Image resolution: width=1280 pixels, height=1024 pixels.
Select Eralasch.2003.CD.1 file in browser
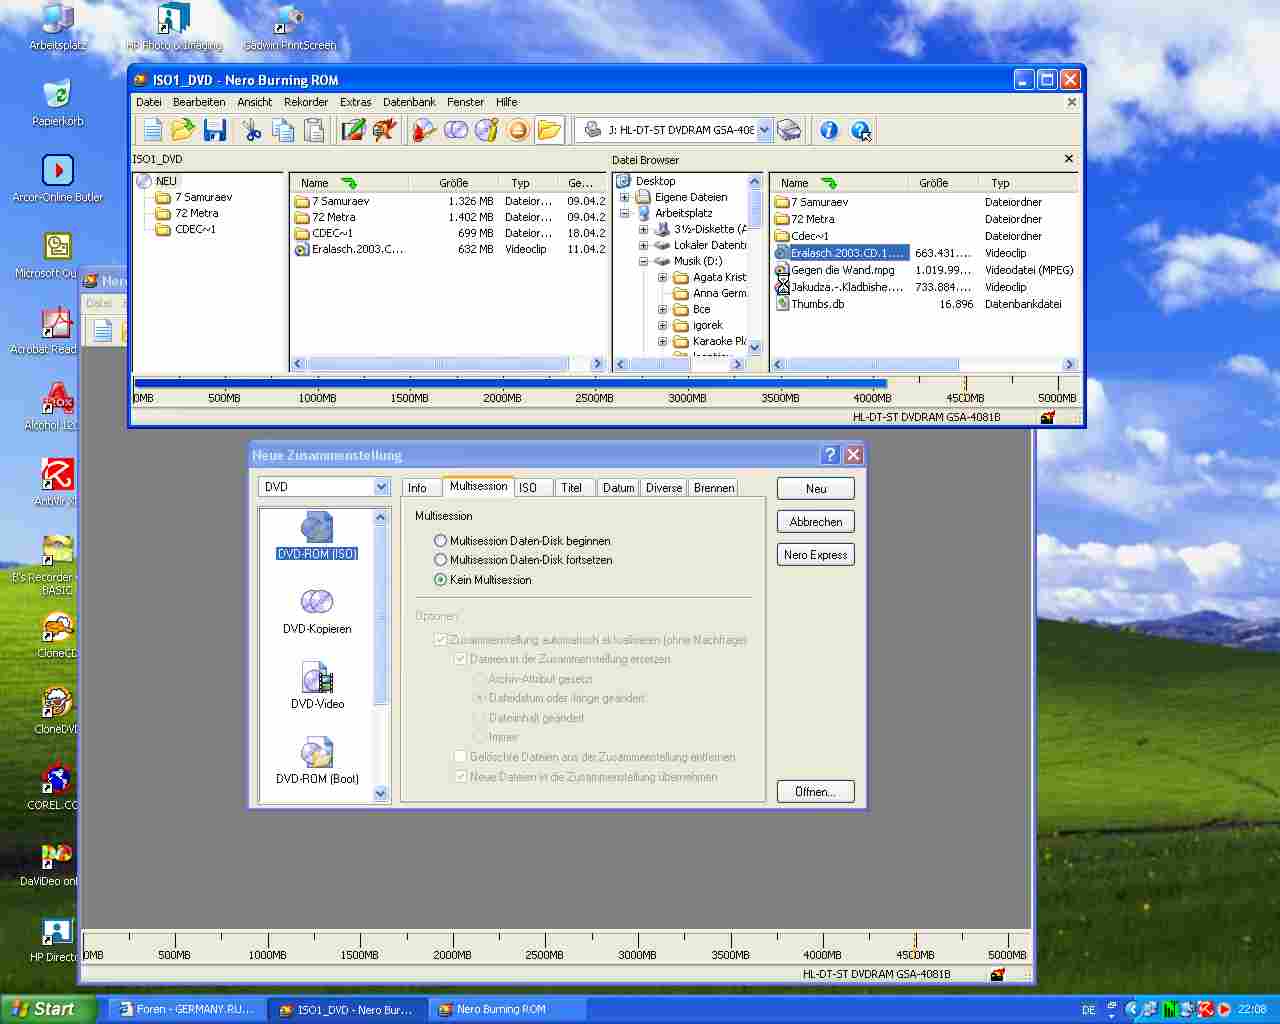840,253
